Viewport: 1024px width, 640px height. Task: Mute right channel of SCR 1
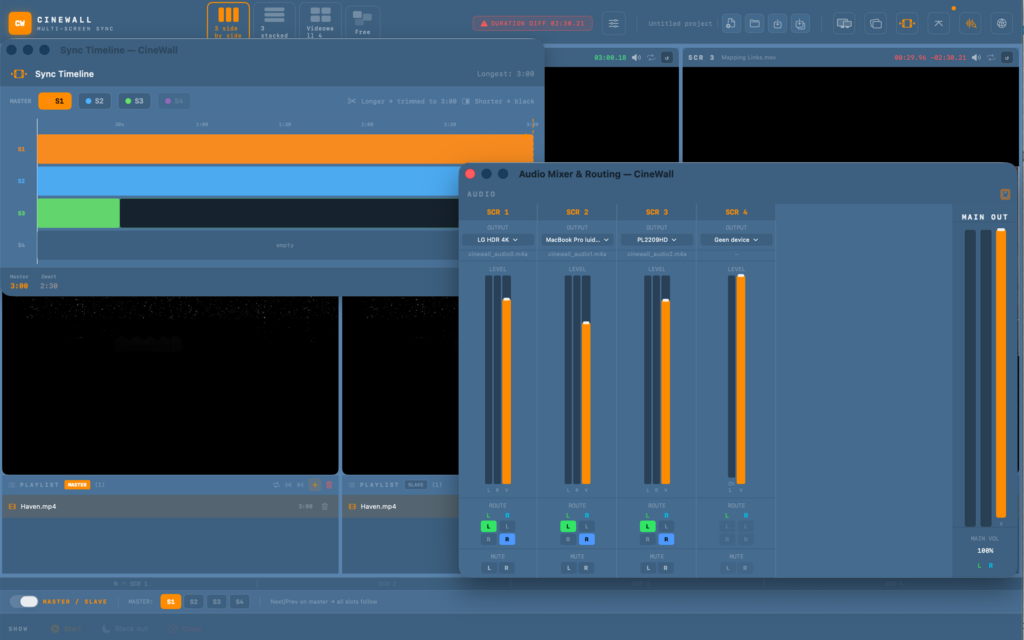pyautogui.click(x=506, y=568)
